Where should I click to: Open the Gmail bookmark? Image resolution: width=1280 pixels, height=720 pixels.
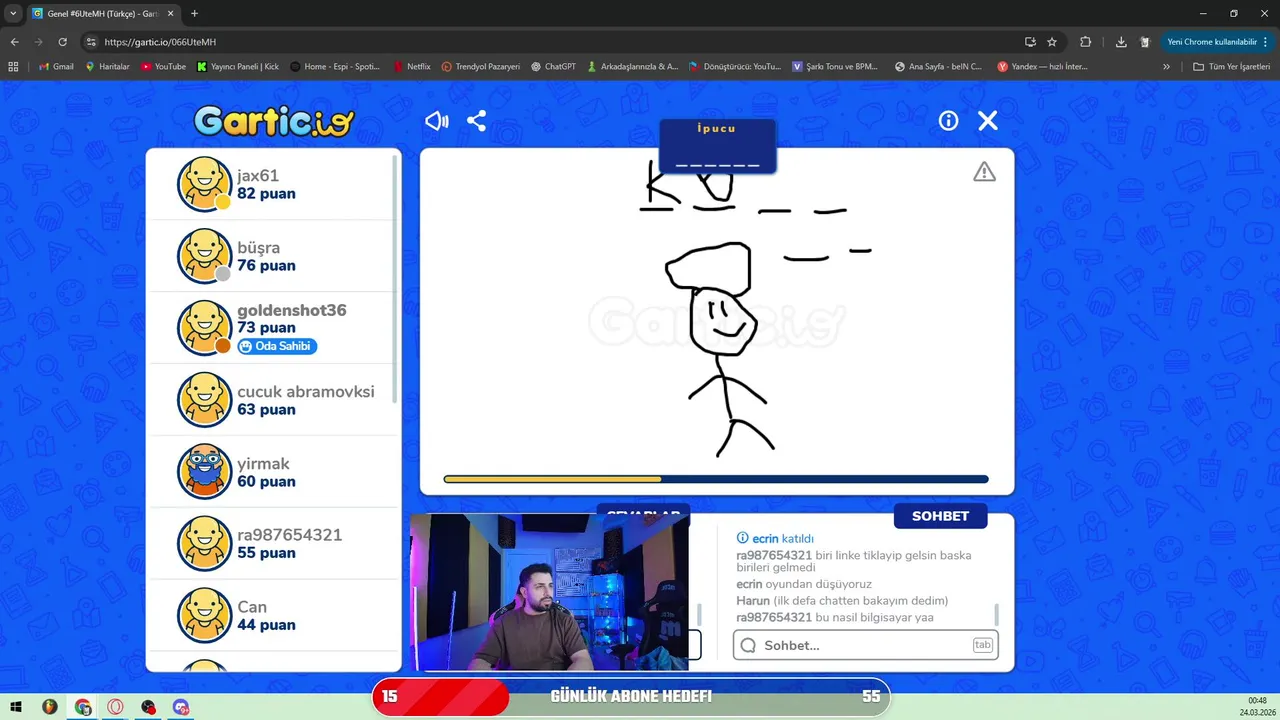(56, 67)
